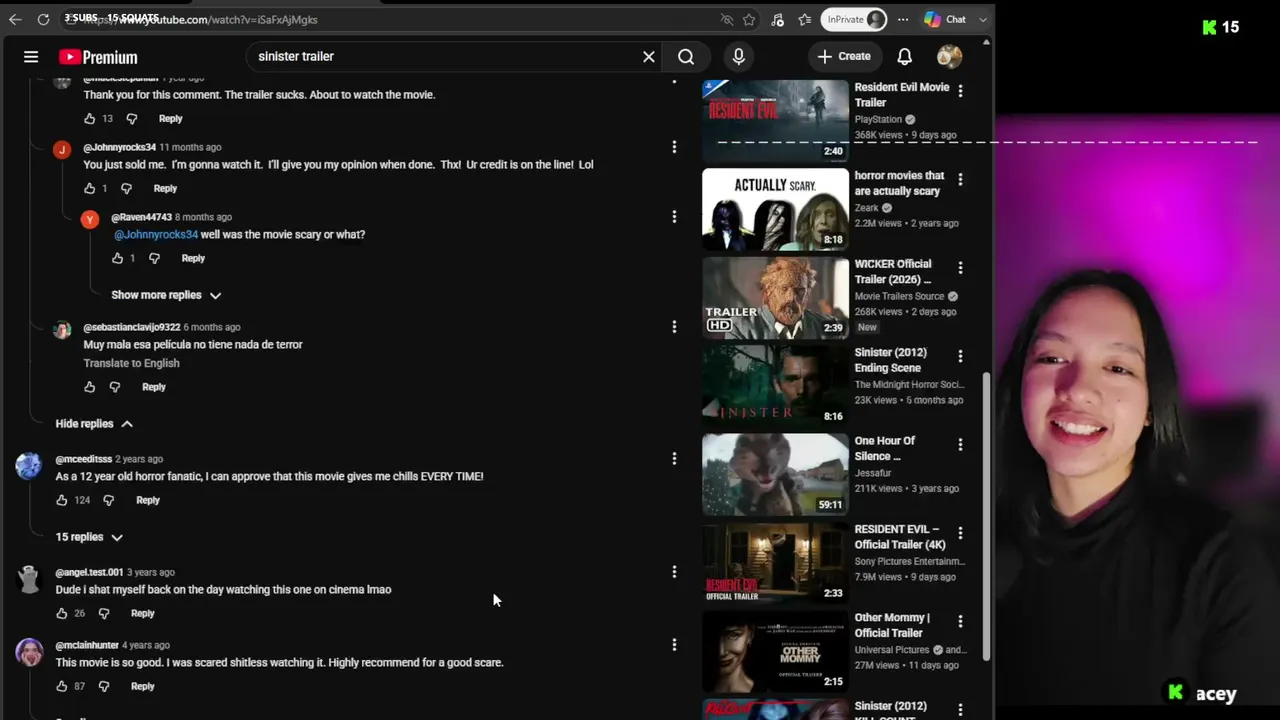The image size is (1280, 720).
Task: Open the options menu for @Johnnyrocks34's comment
Action: [x=674, y=147]
